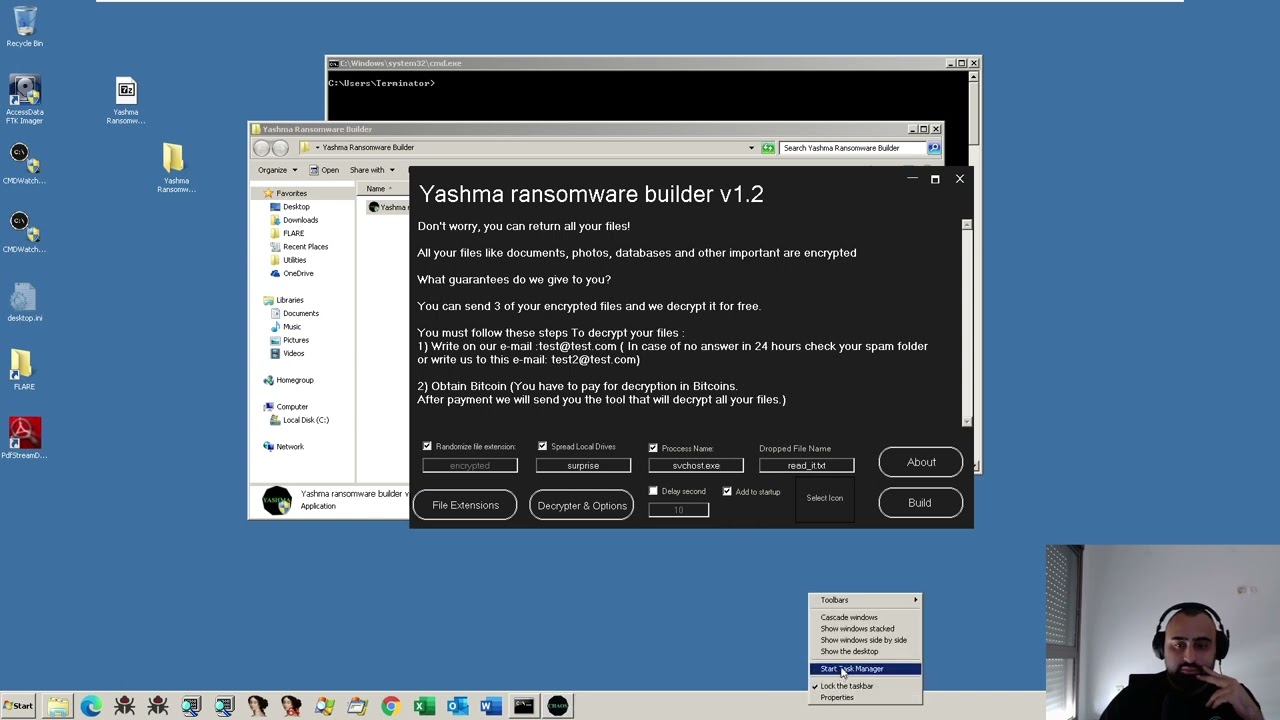
Task: Open Decrypter & Options
Action: (x=582, y=505)
